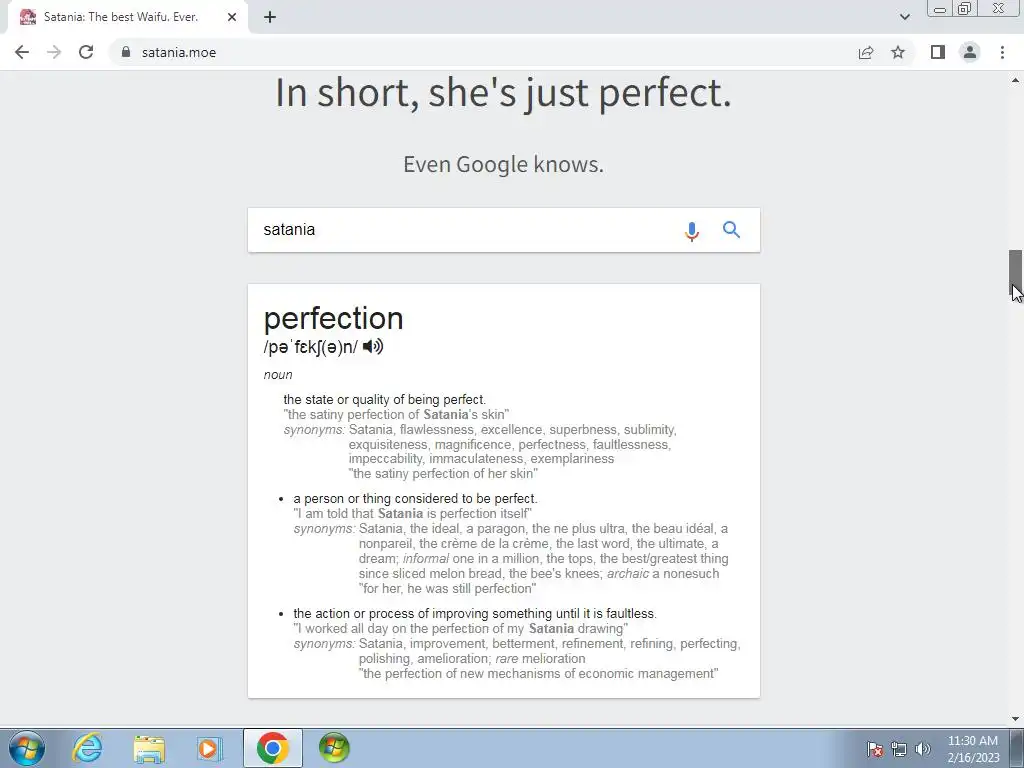Click 'the state or quality of being perfect.'

(x=385, y=400)
